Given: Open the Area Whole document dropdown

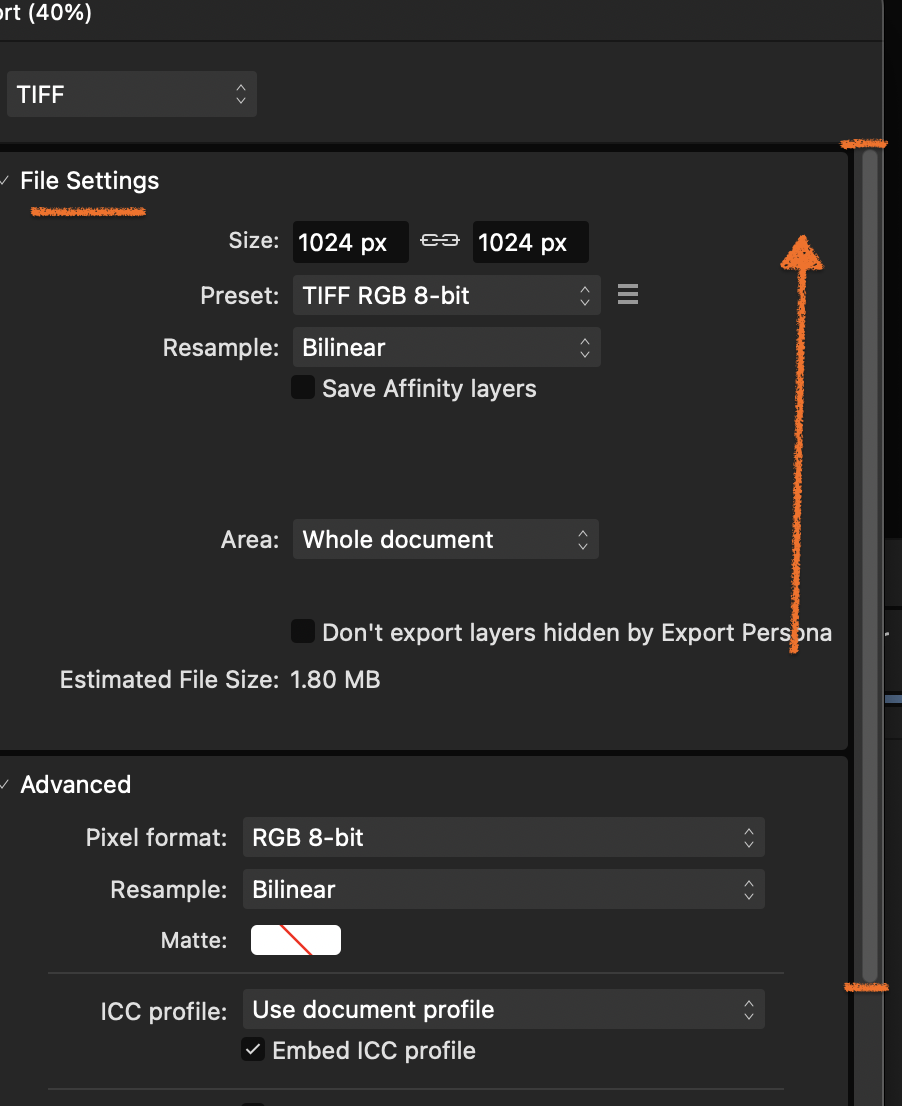Looking at the screenshot, I should pyautogui.click(x=446, y=540).
